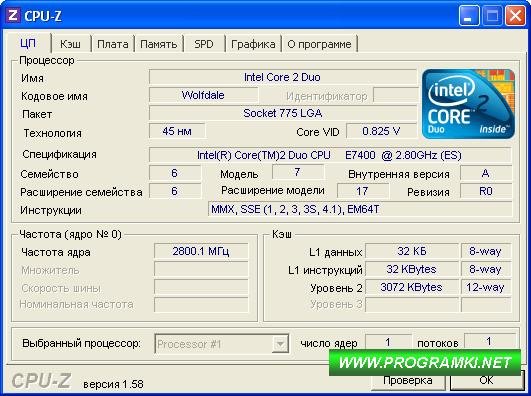Click the Частота ядра label
Screen dimensions: 531x396
click(56, 252)
